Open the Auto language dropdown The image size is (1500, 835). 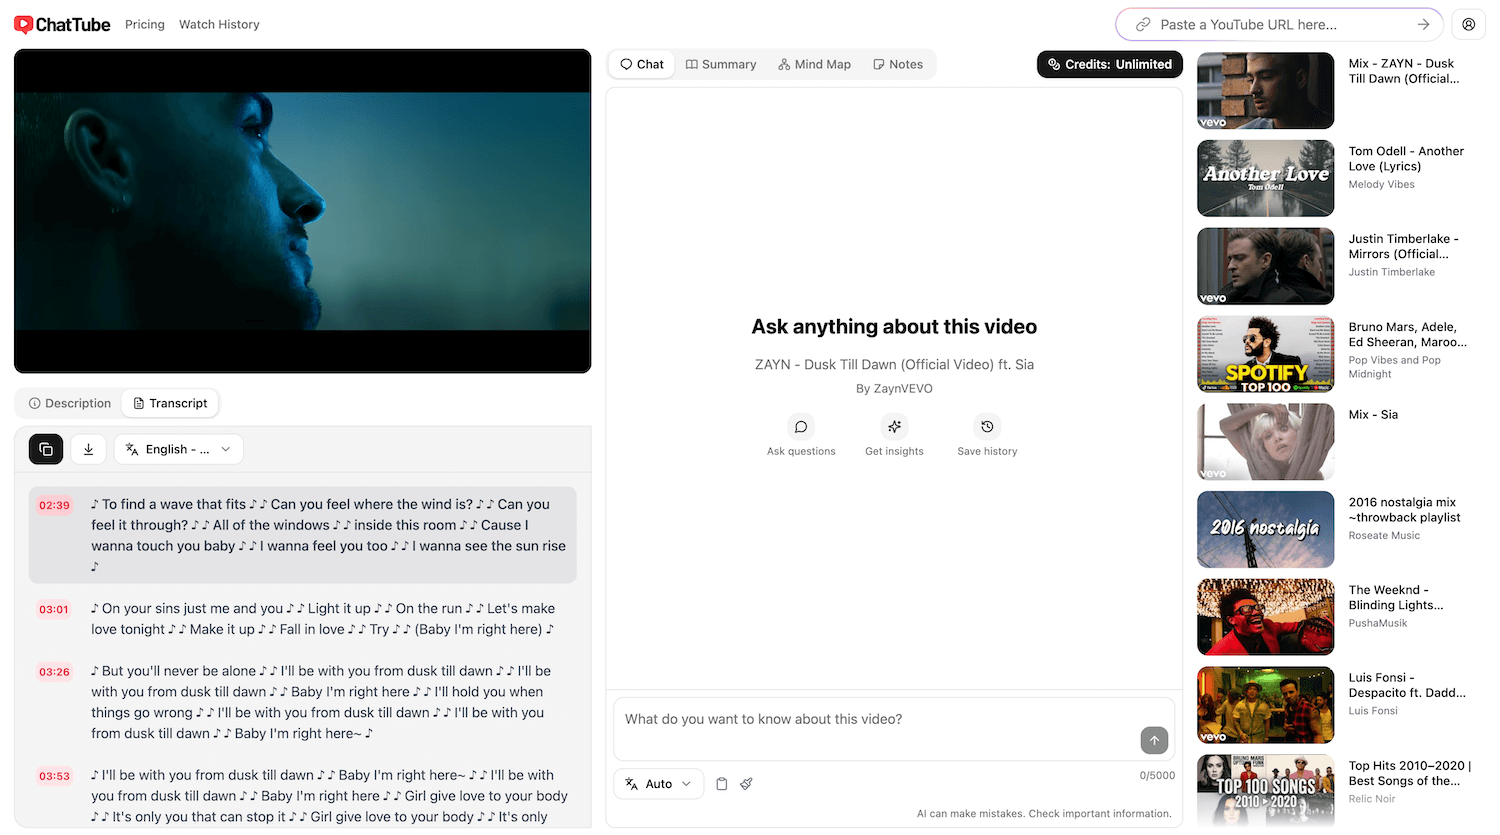tap(658, 783)
